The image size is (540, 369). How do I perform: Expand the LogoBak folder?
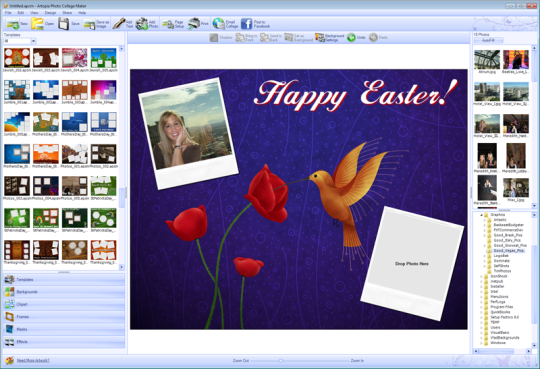click(x=484, y=256)
